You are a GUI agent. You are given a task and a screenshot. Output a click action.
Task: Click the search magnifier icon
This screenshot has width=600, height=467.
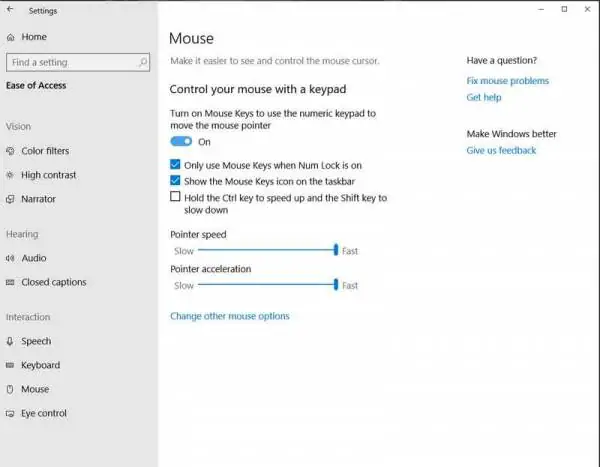143,62
